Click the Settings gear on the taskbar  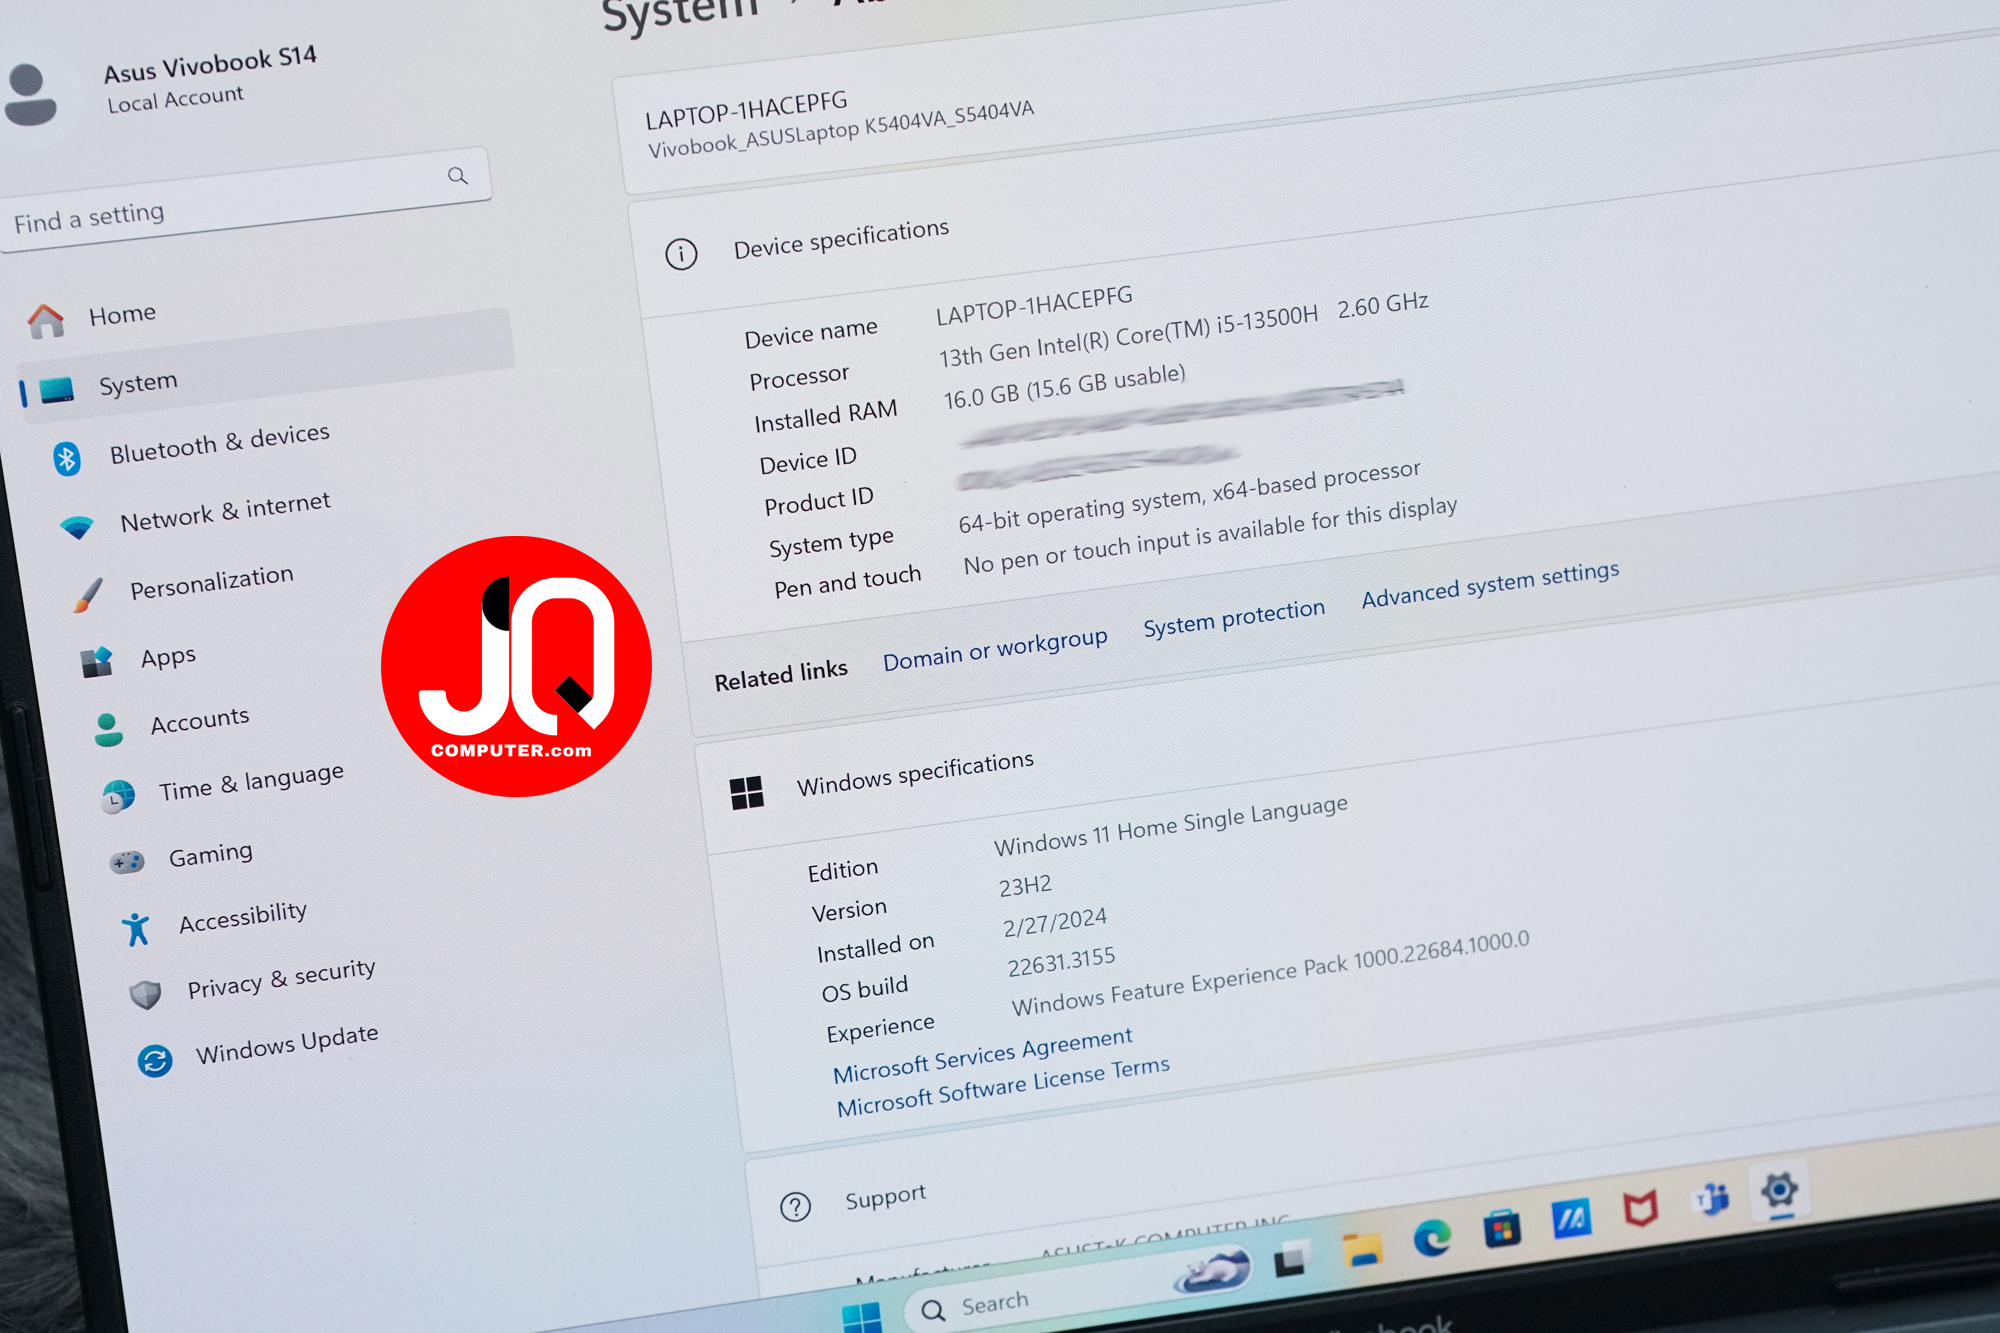click(1780, 1189)
